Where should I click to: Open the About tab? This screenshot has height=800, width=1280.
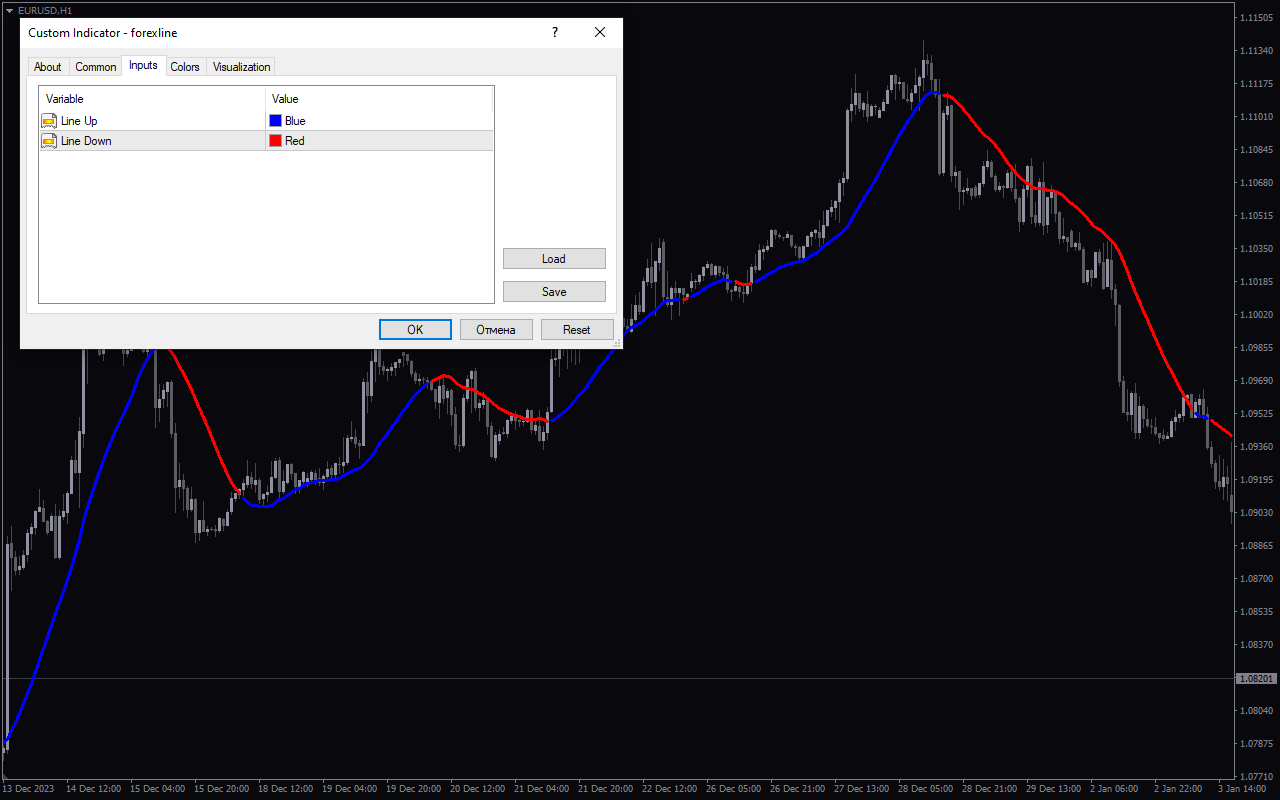coord(48,67)
